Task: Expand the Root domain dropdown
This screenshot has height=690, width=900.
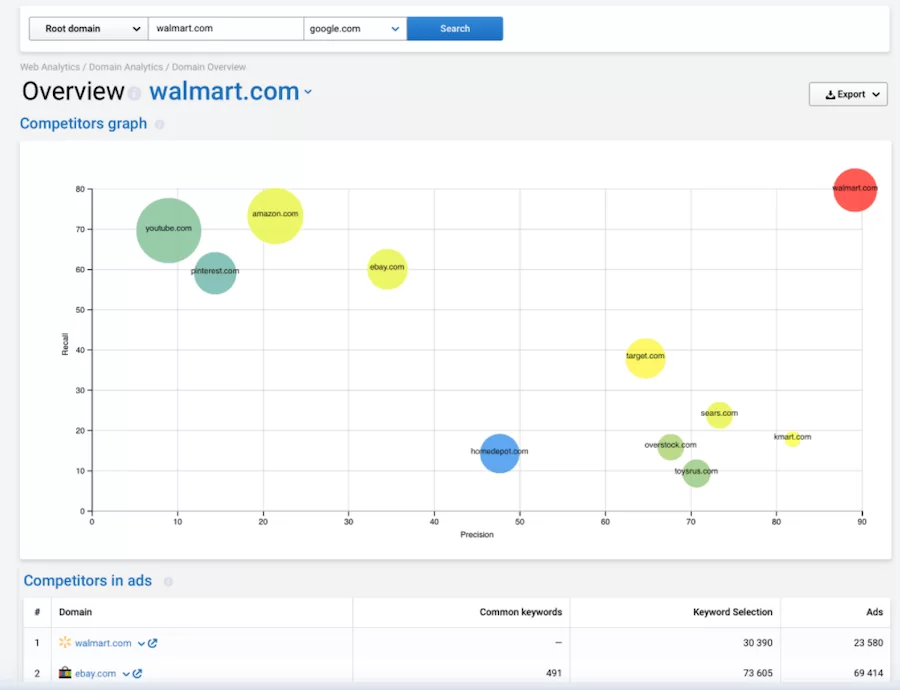Action: 88,29
